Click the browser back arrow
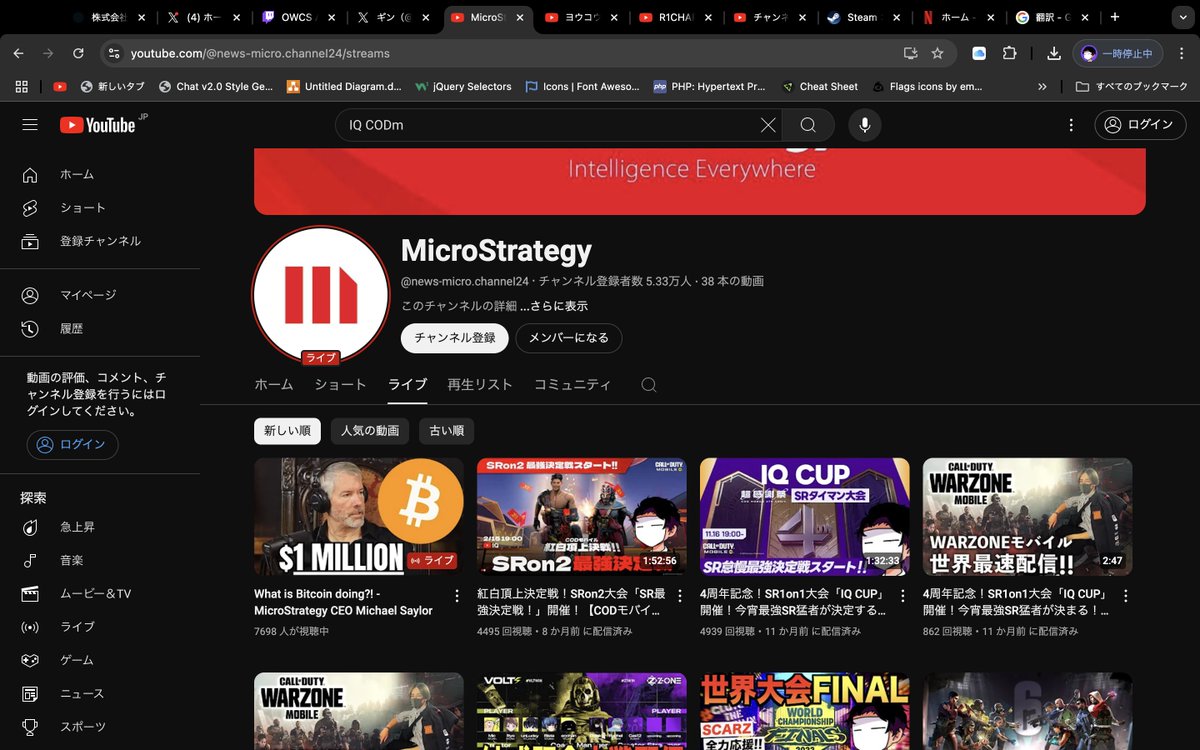 pyautogui.click(x=19, y=53)
